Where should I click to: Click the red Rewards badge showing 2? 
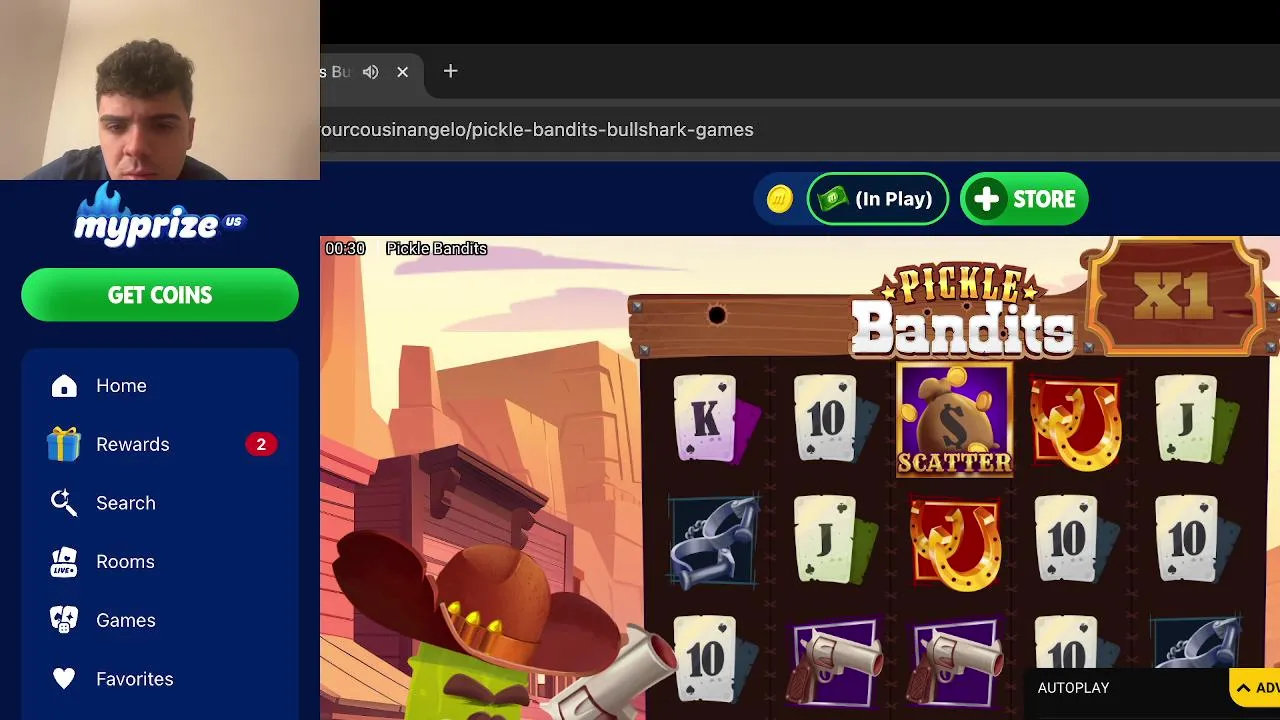[261, 444]
